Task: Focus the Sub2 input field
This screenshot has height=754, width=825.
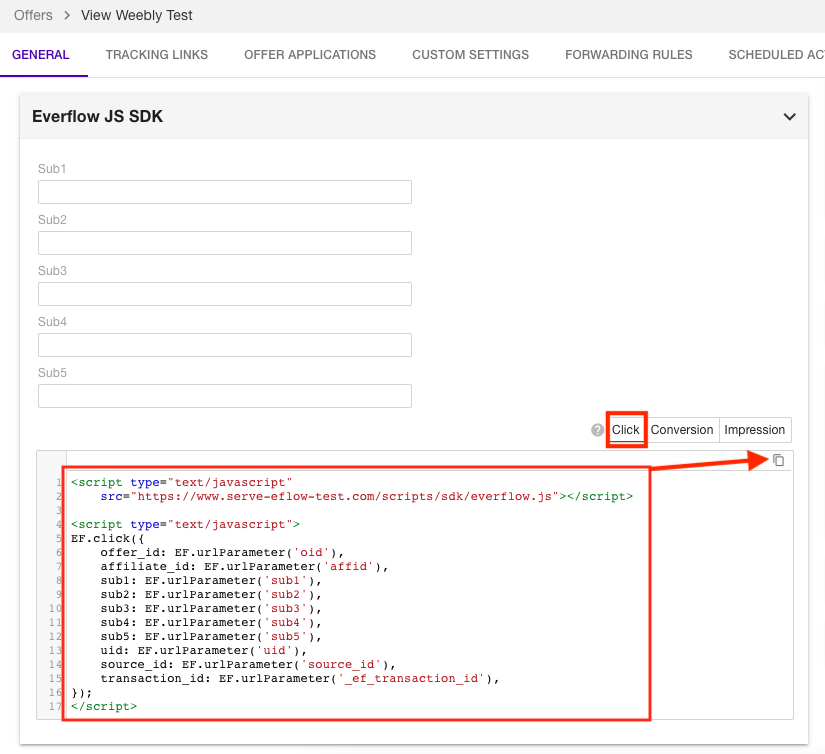Action: tap(225, 243)
